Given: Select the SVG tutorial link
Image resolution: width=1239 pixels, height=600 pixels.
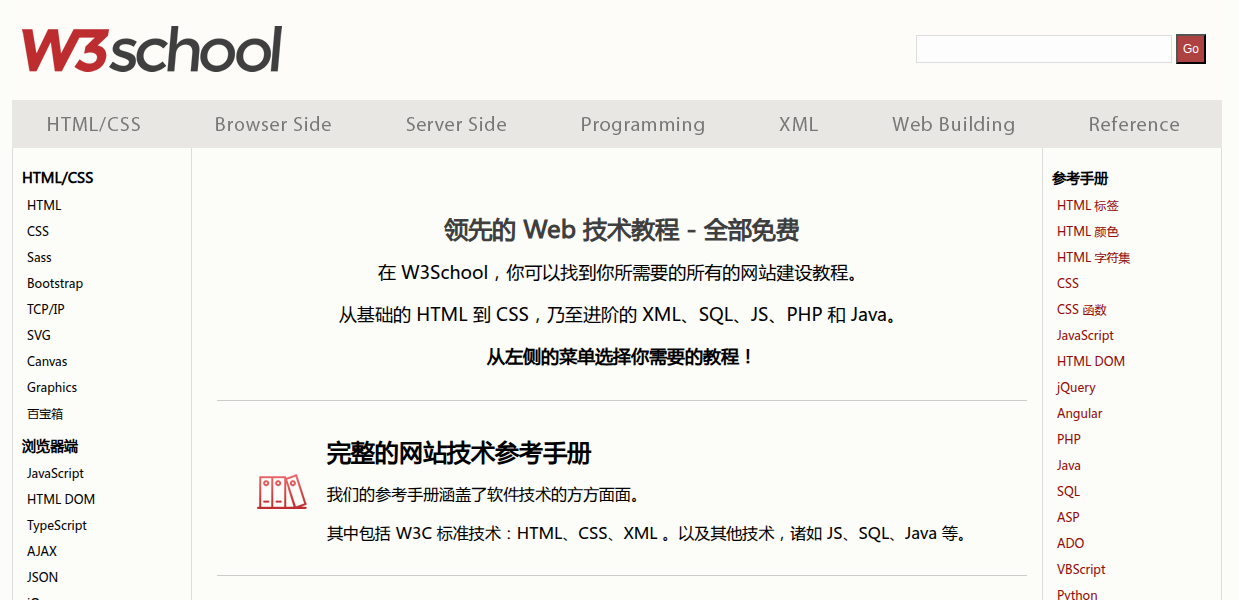Looking at the screenshot, I should coord(39,335).
